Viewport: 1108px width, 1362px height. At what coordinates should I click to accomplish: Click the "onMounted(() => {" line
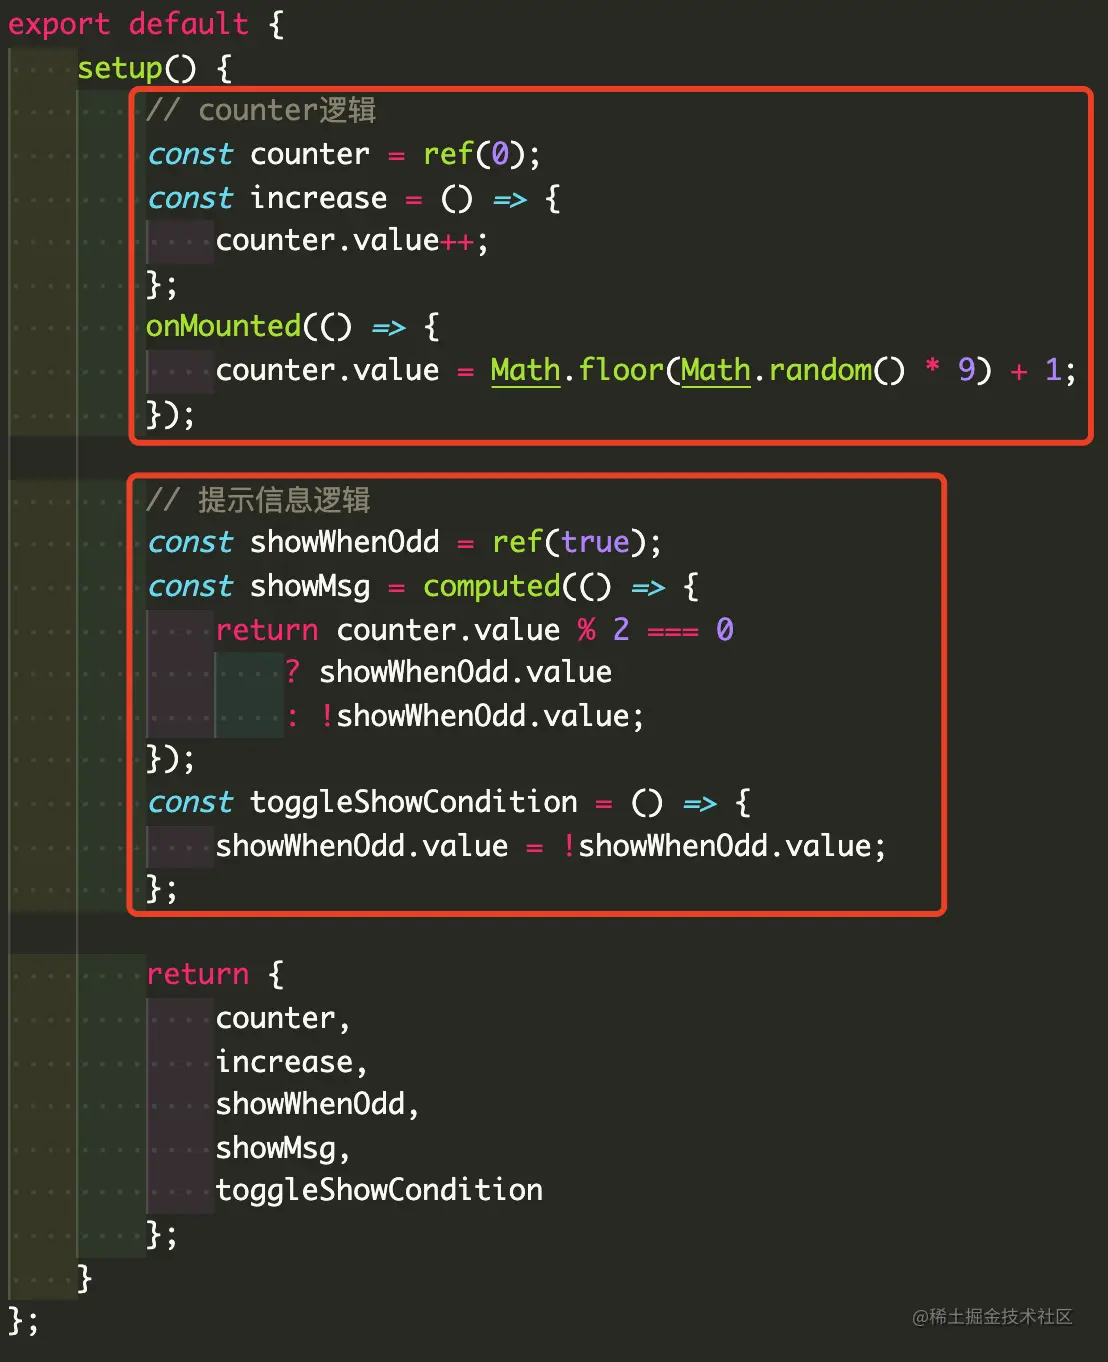point(293,326)
